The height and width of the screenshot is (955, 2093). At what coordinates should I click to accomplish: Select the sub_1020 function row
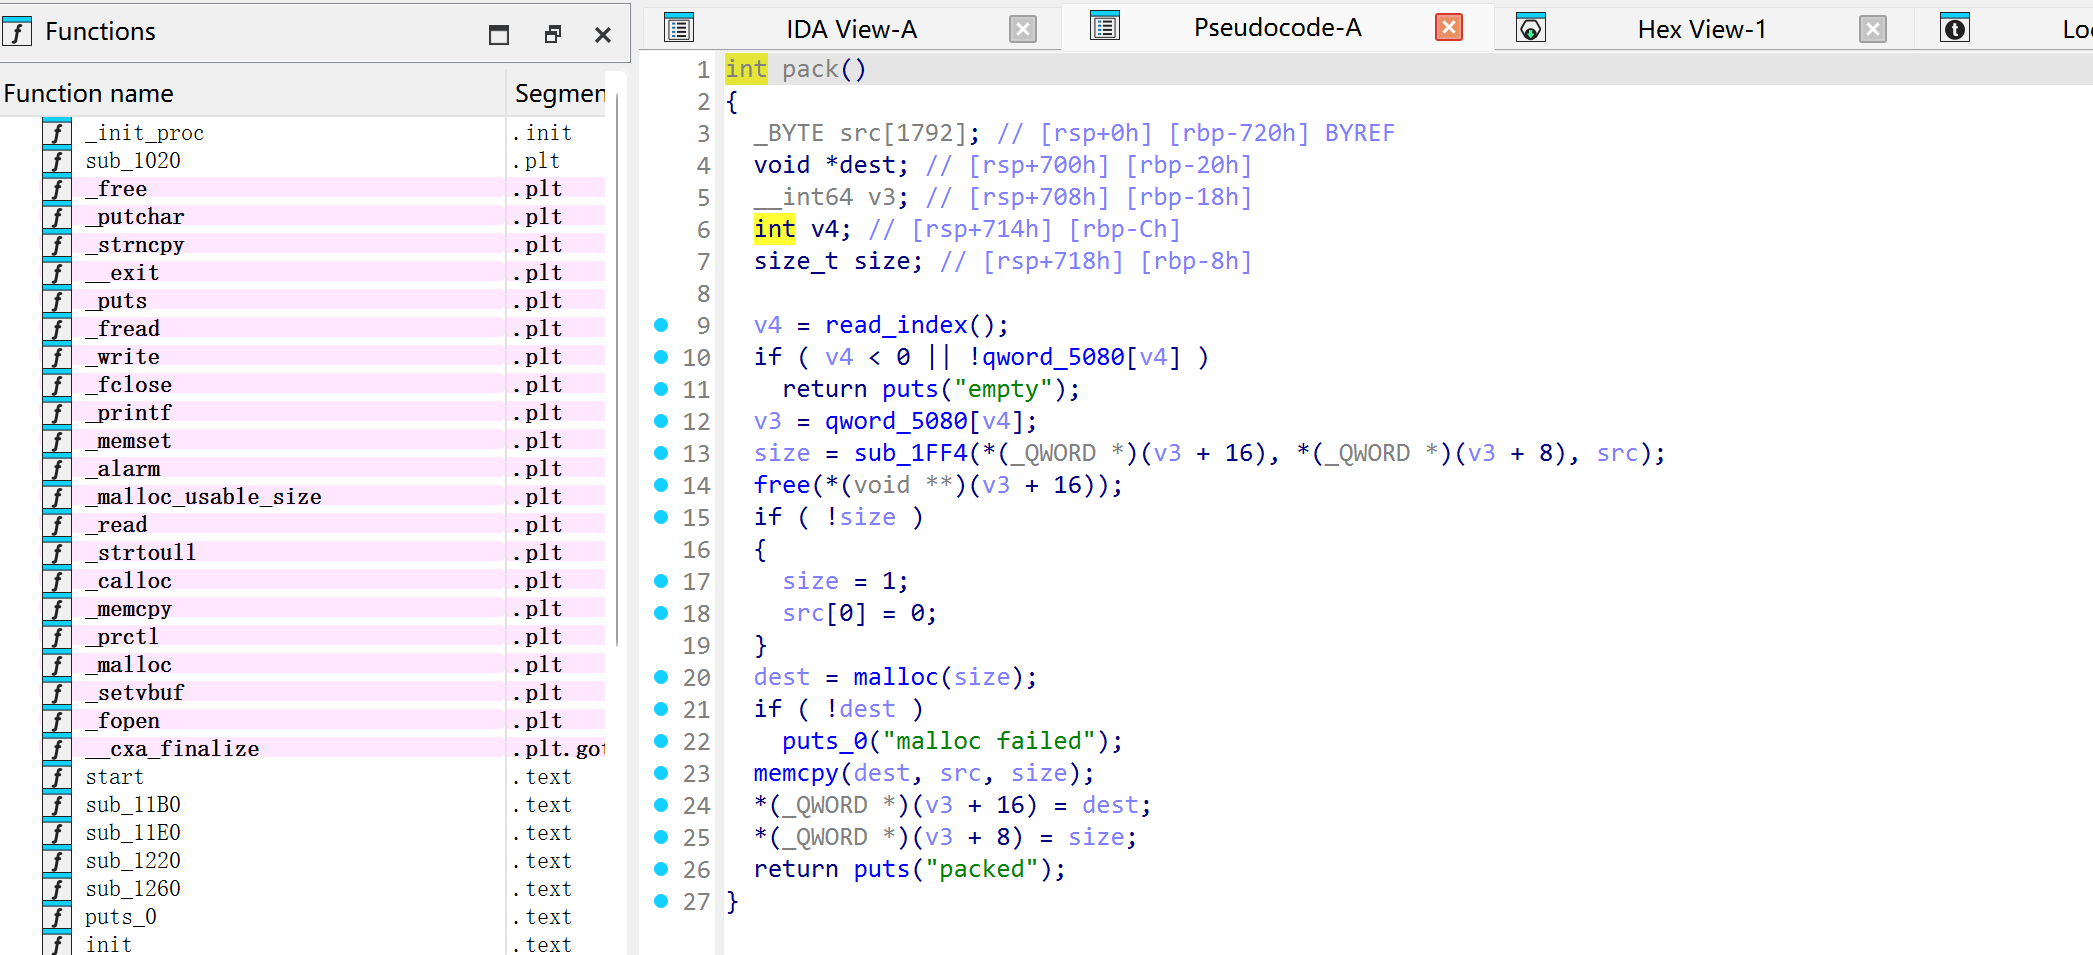pyautogui.click(x=303, y=160)
